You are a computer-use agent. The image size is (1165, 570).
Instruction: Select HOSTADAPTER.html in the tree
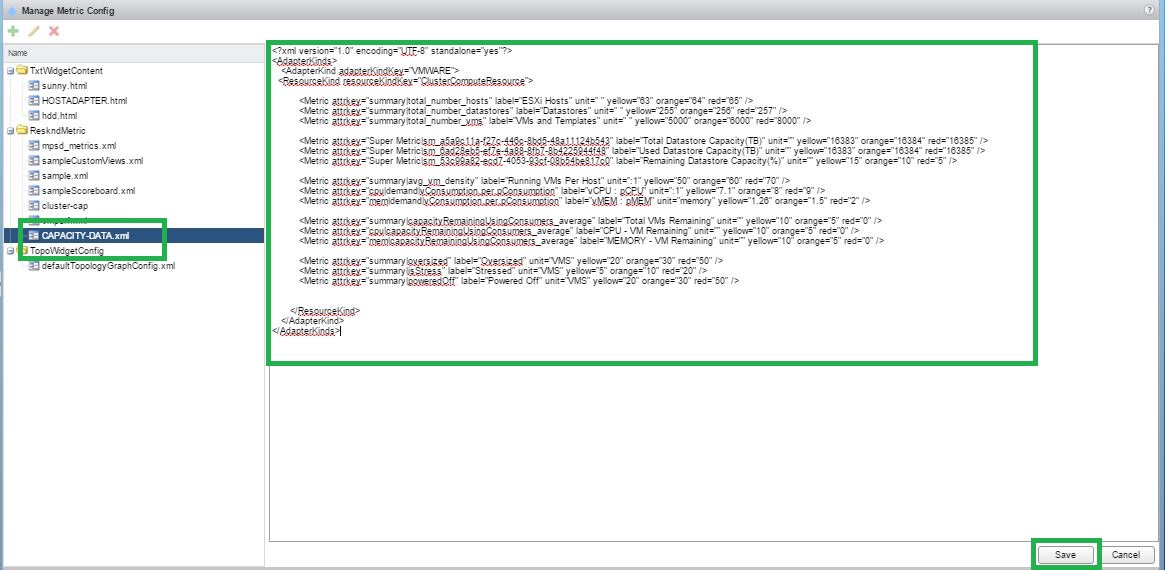pyautogui.click(x=84, y=101)
